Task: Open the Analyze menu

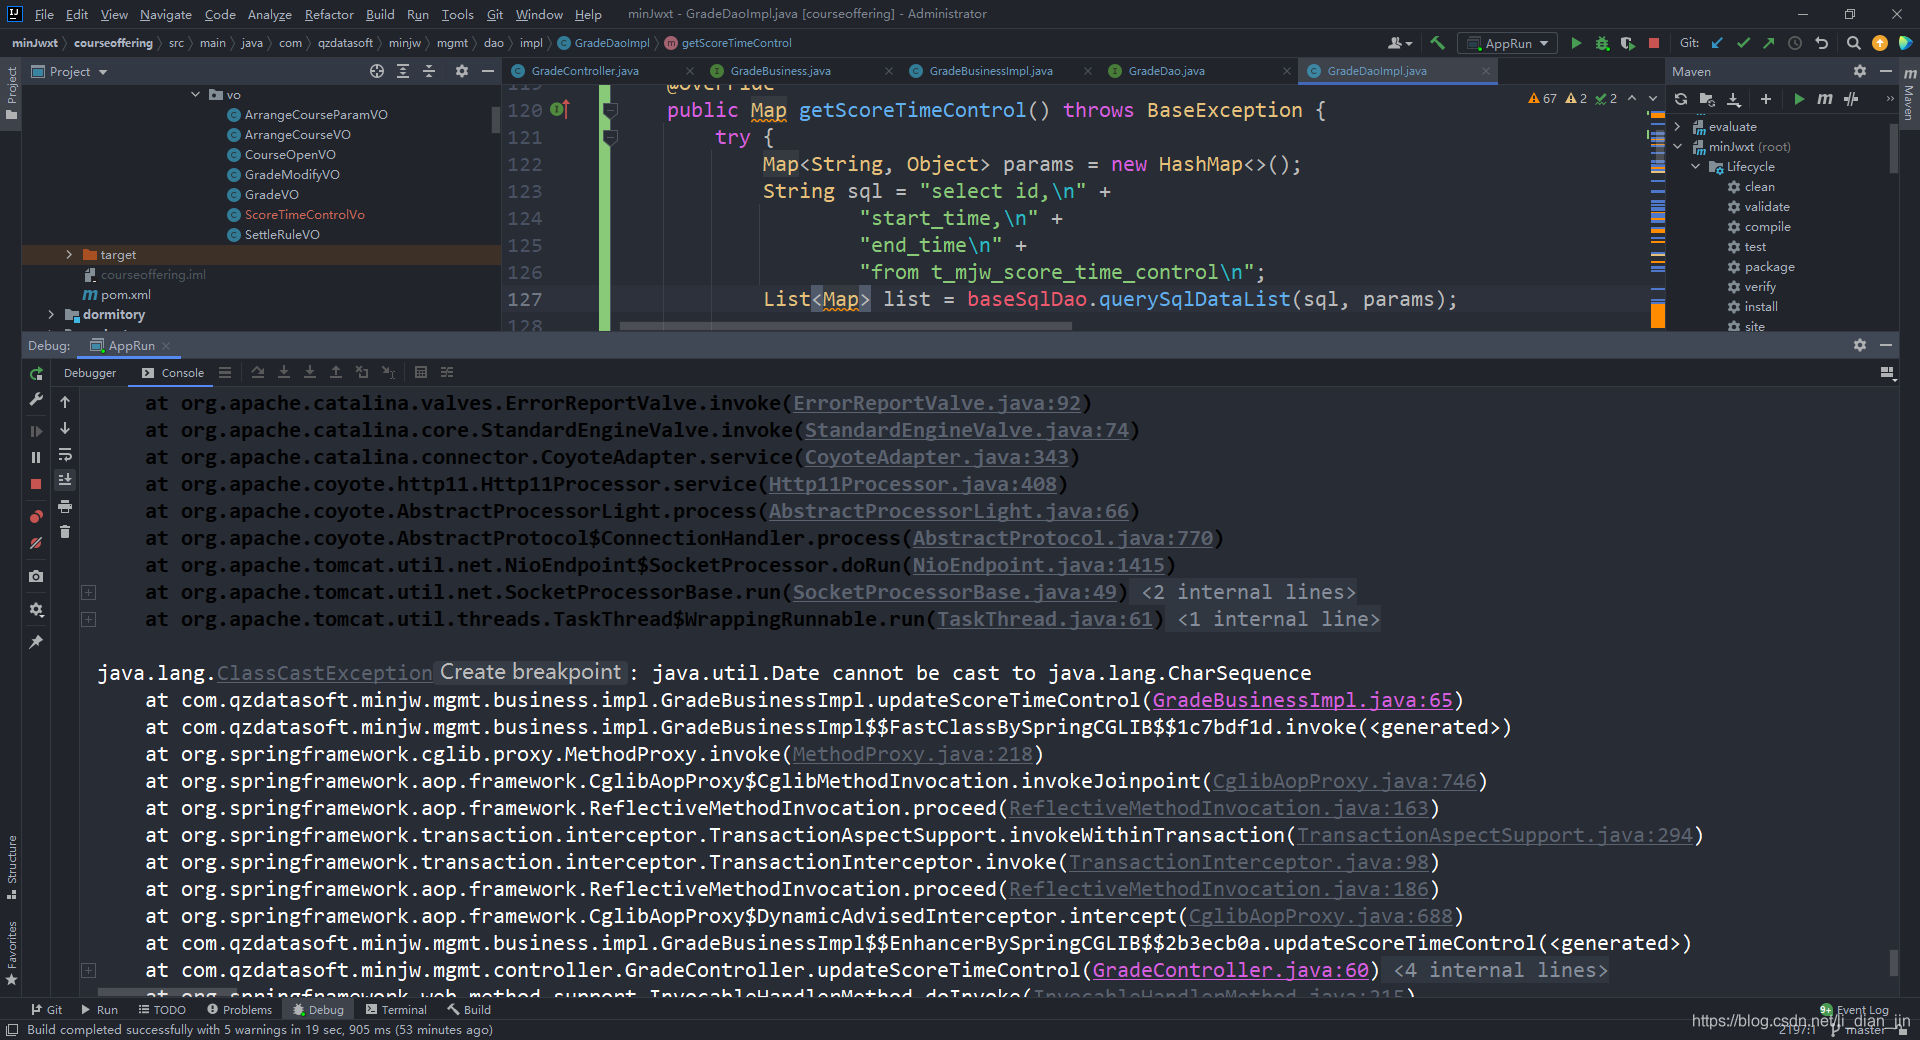Action: pos(269,14)
